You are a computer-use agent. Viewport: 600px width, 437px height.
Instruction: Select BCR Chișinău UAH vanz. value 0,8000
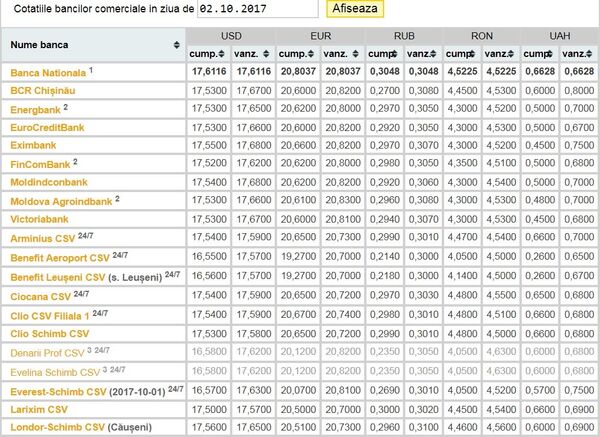click(x=579, y=91)
